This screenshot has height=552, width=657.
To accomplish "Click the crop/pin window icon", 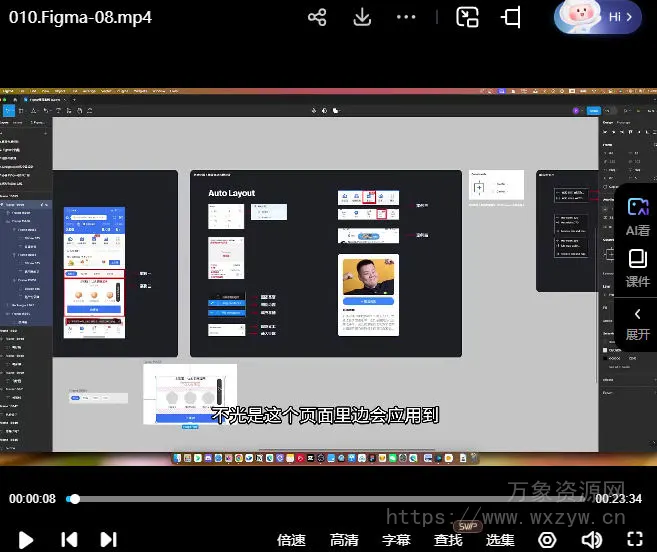I will [512, 18].
